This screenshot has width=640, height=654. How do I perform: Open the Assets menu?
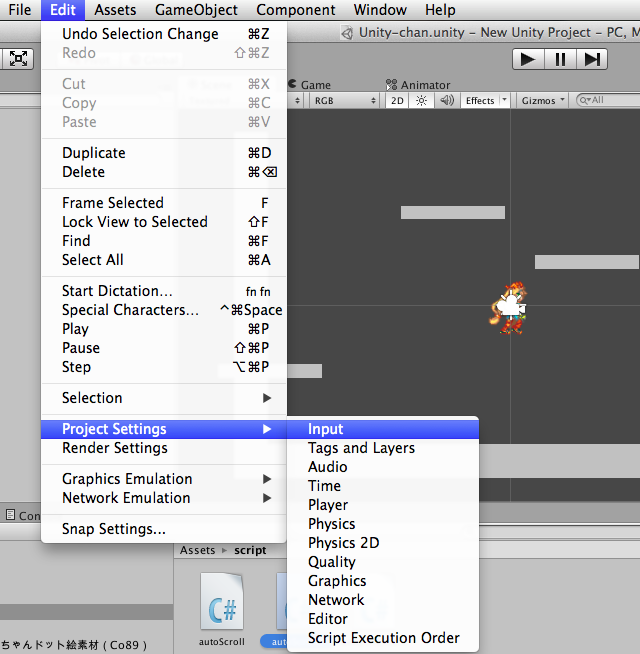tap(115, 10)
